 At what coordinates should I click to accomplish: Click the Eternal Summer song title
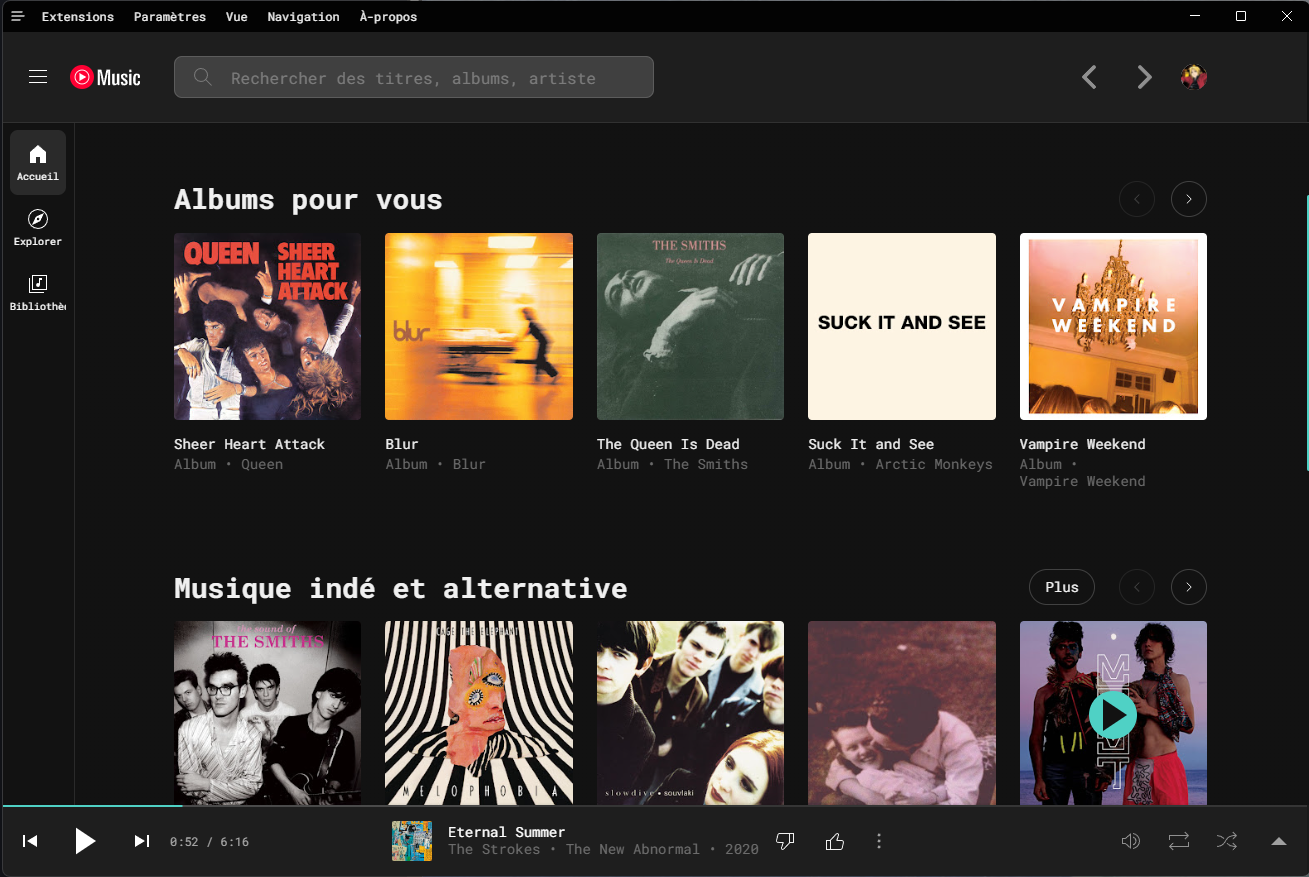click(507, 832)
